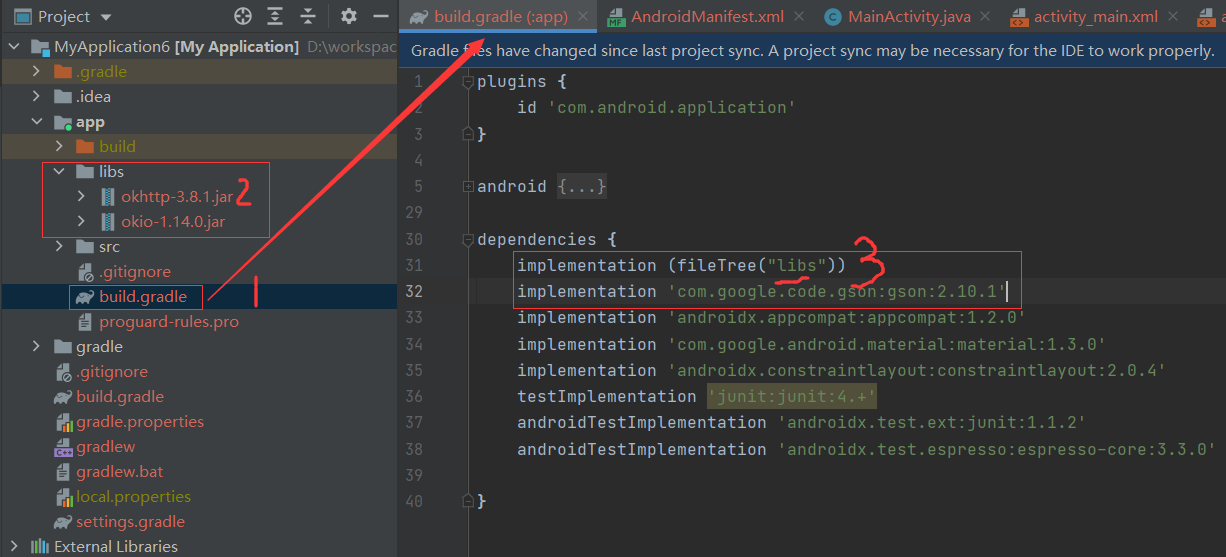Viewport: 1226px width, 557px height.
Task: Expand the build folder chevron
Action: (60, 147)
